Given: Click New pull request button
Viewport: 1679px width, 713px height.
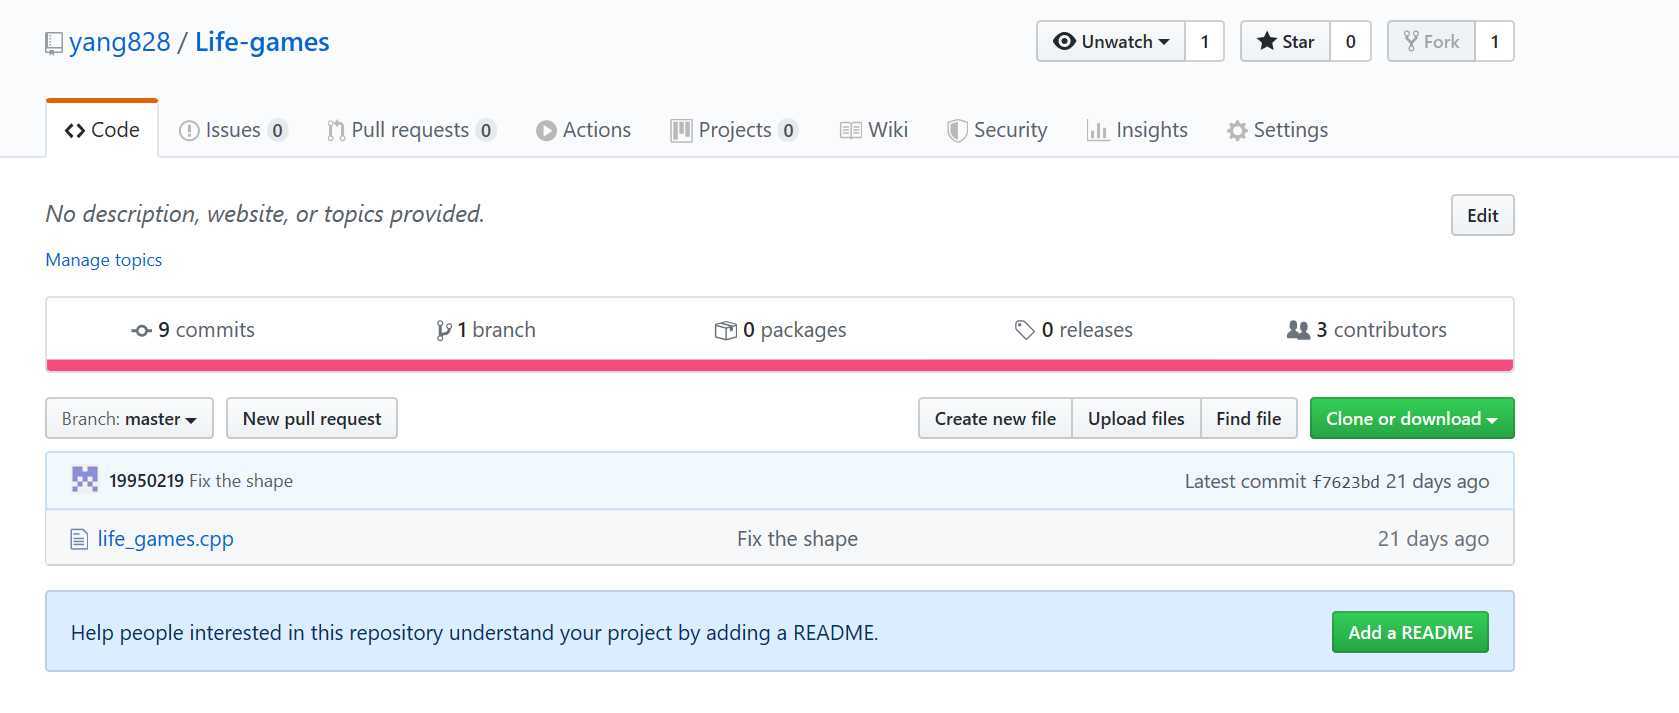Looking at the screenshot, I should coord(312,418).
